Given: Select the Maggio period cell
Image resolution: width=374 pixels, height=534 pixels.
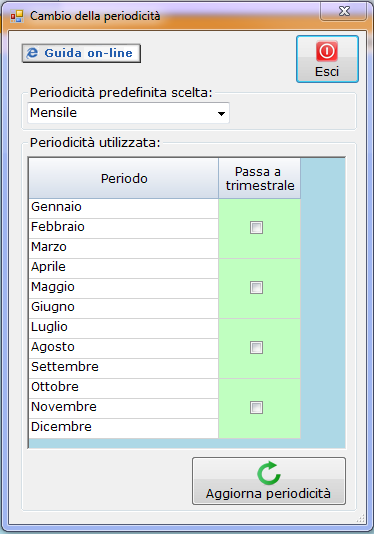Looking at the screenshot, I should pos(124,288).
